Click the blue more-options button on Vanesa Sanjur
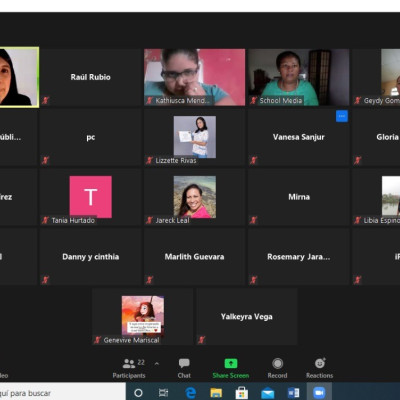This screenshot has height=400, width=400. (342, 116)
